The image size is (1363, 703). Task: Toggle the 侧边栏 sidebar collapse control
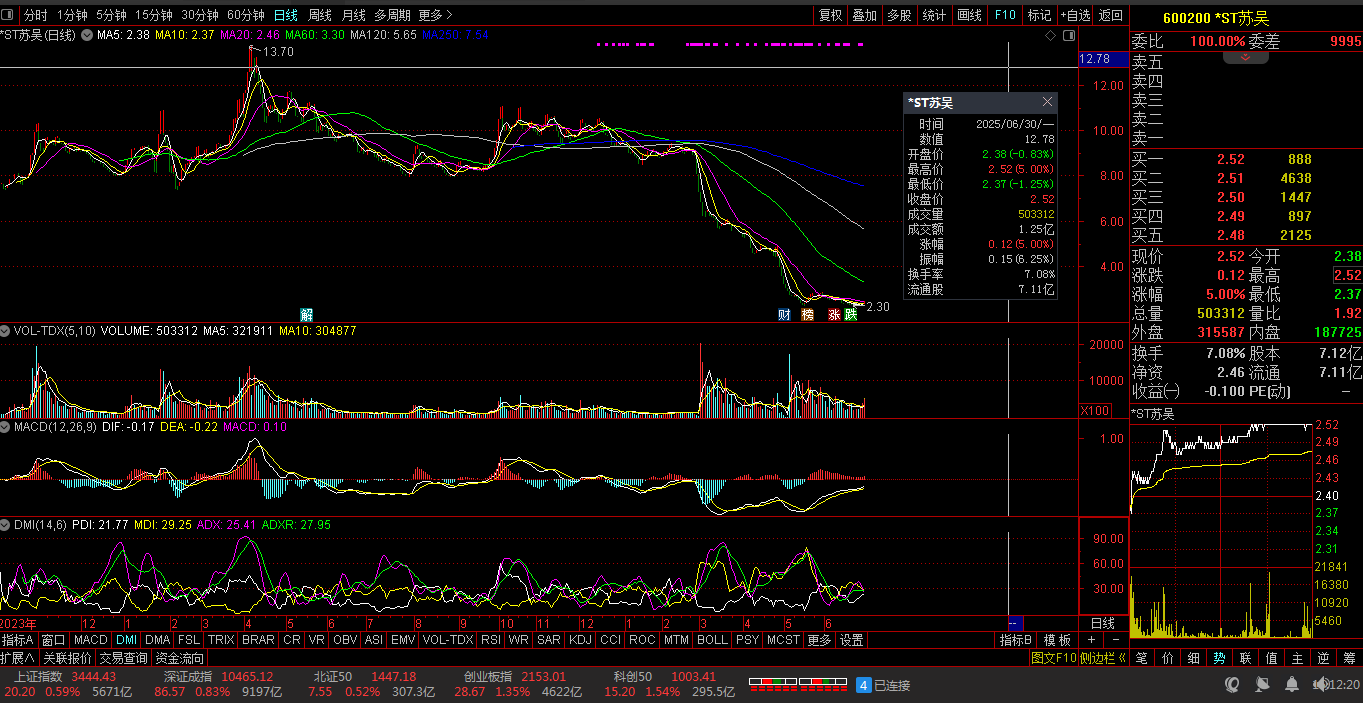click(x=1104, y=658)
